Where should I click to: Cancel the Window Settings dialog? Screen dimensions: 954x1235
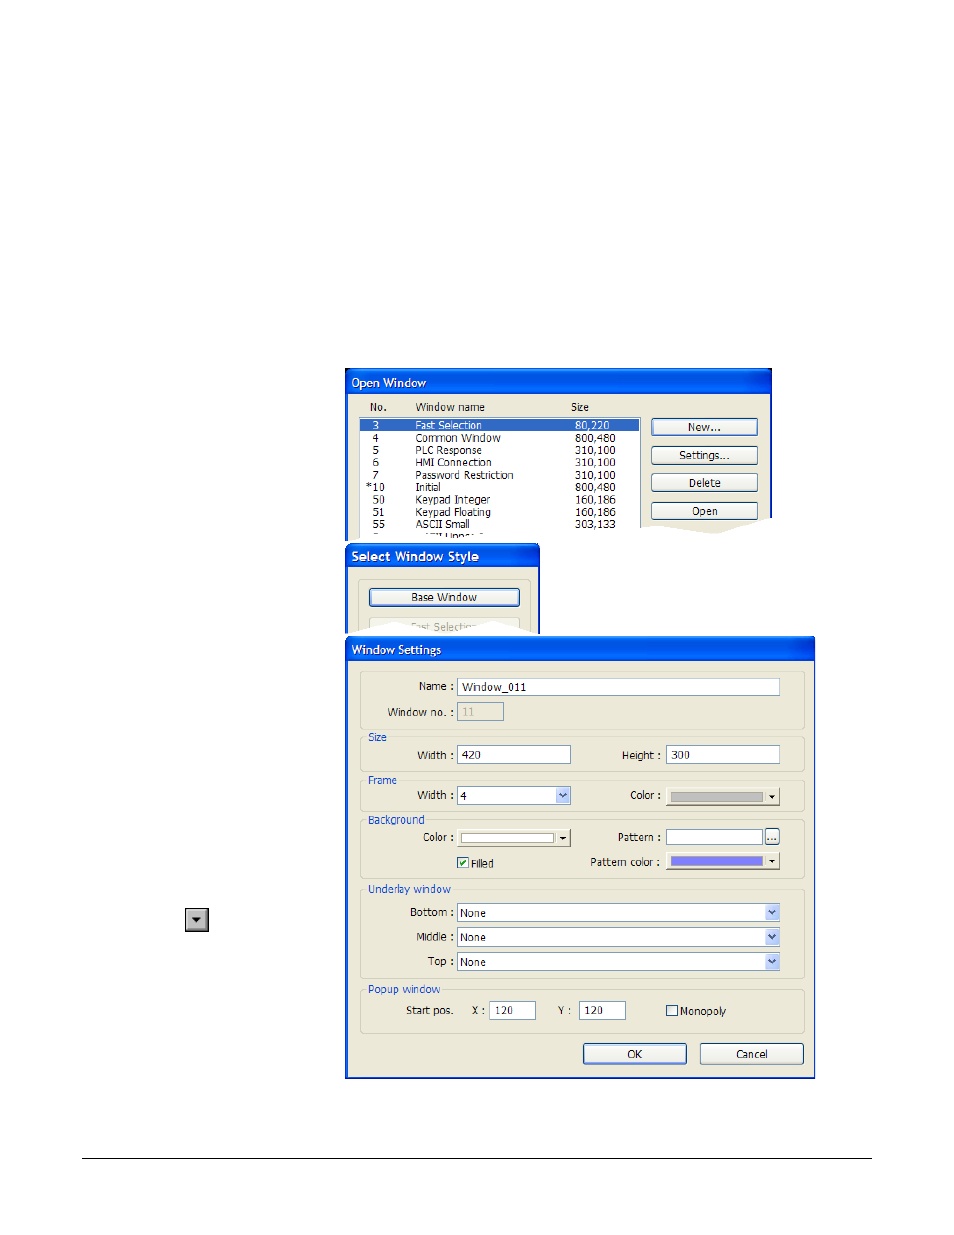[x=751, y=1054]
